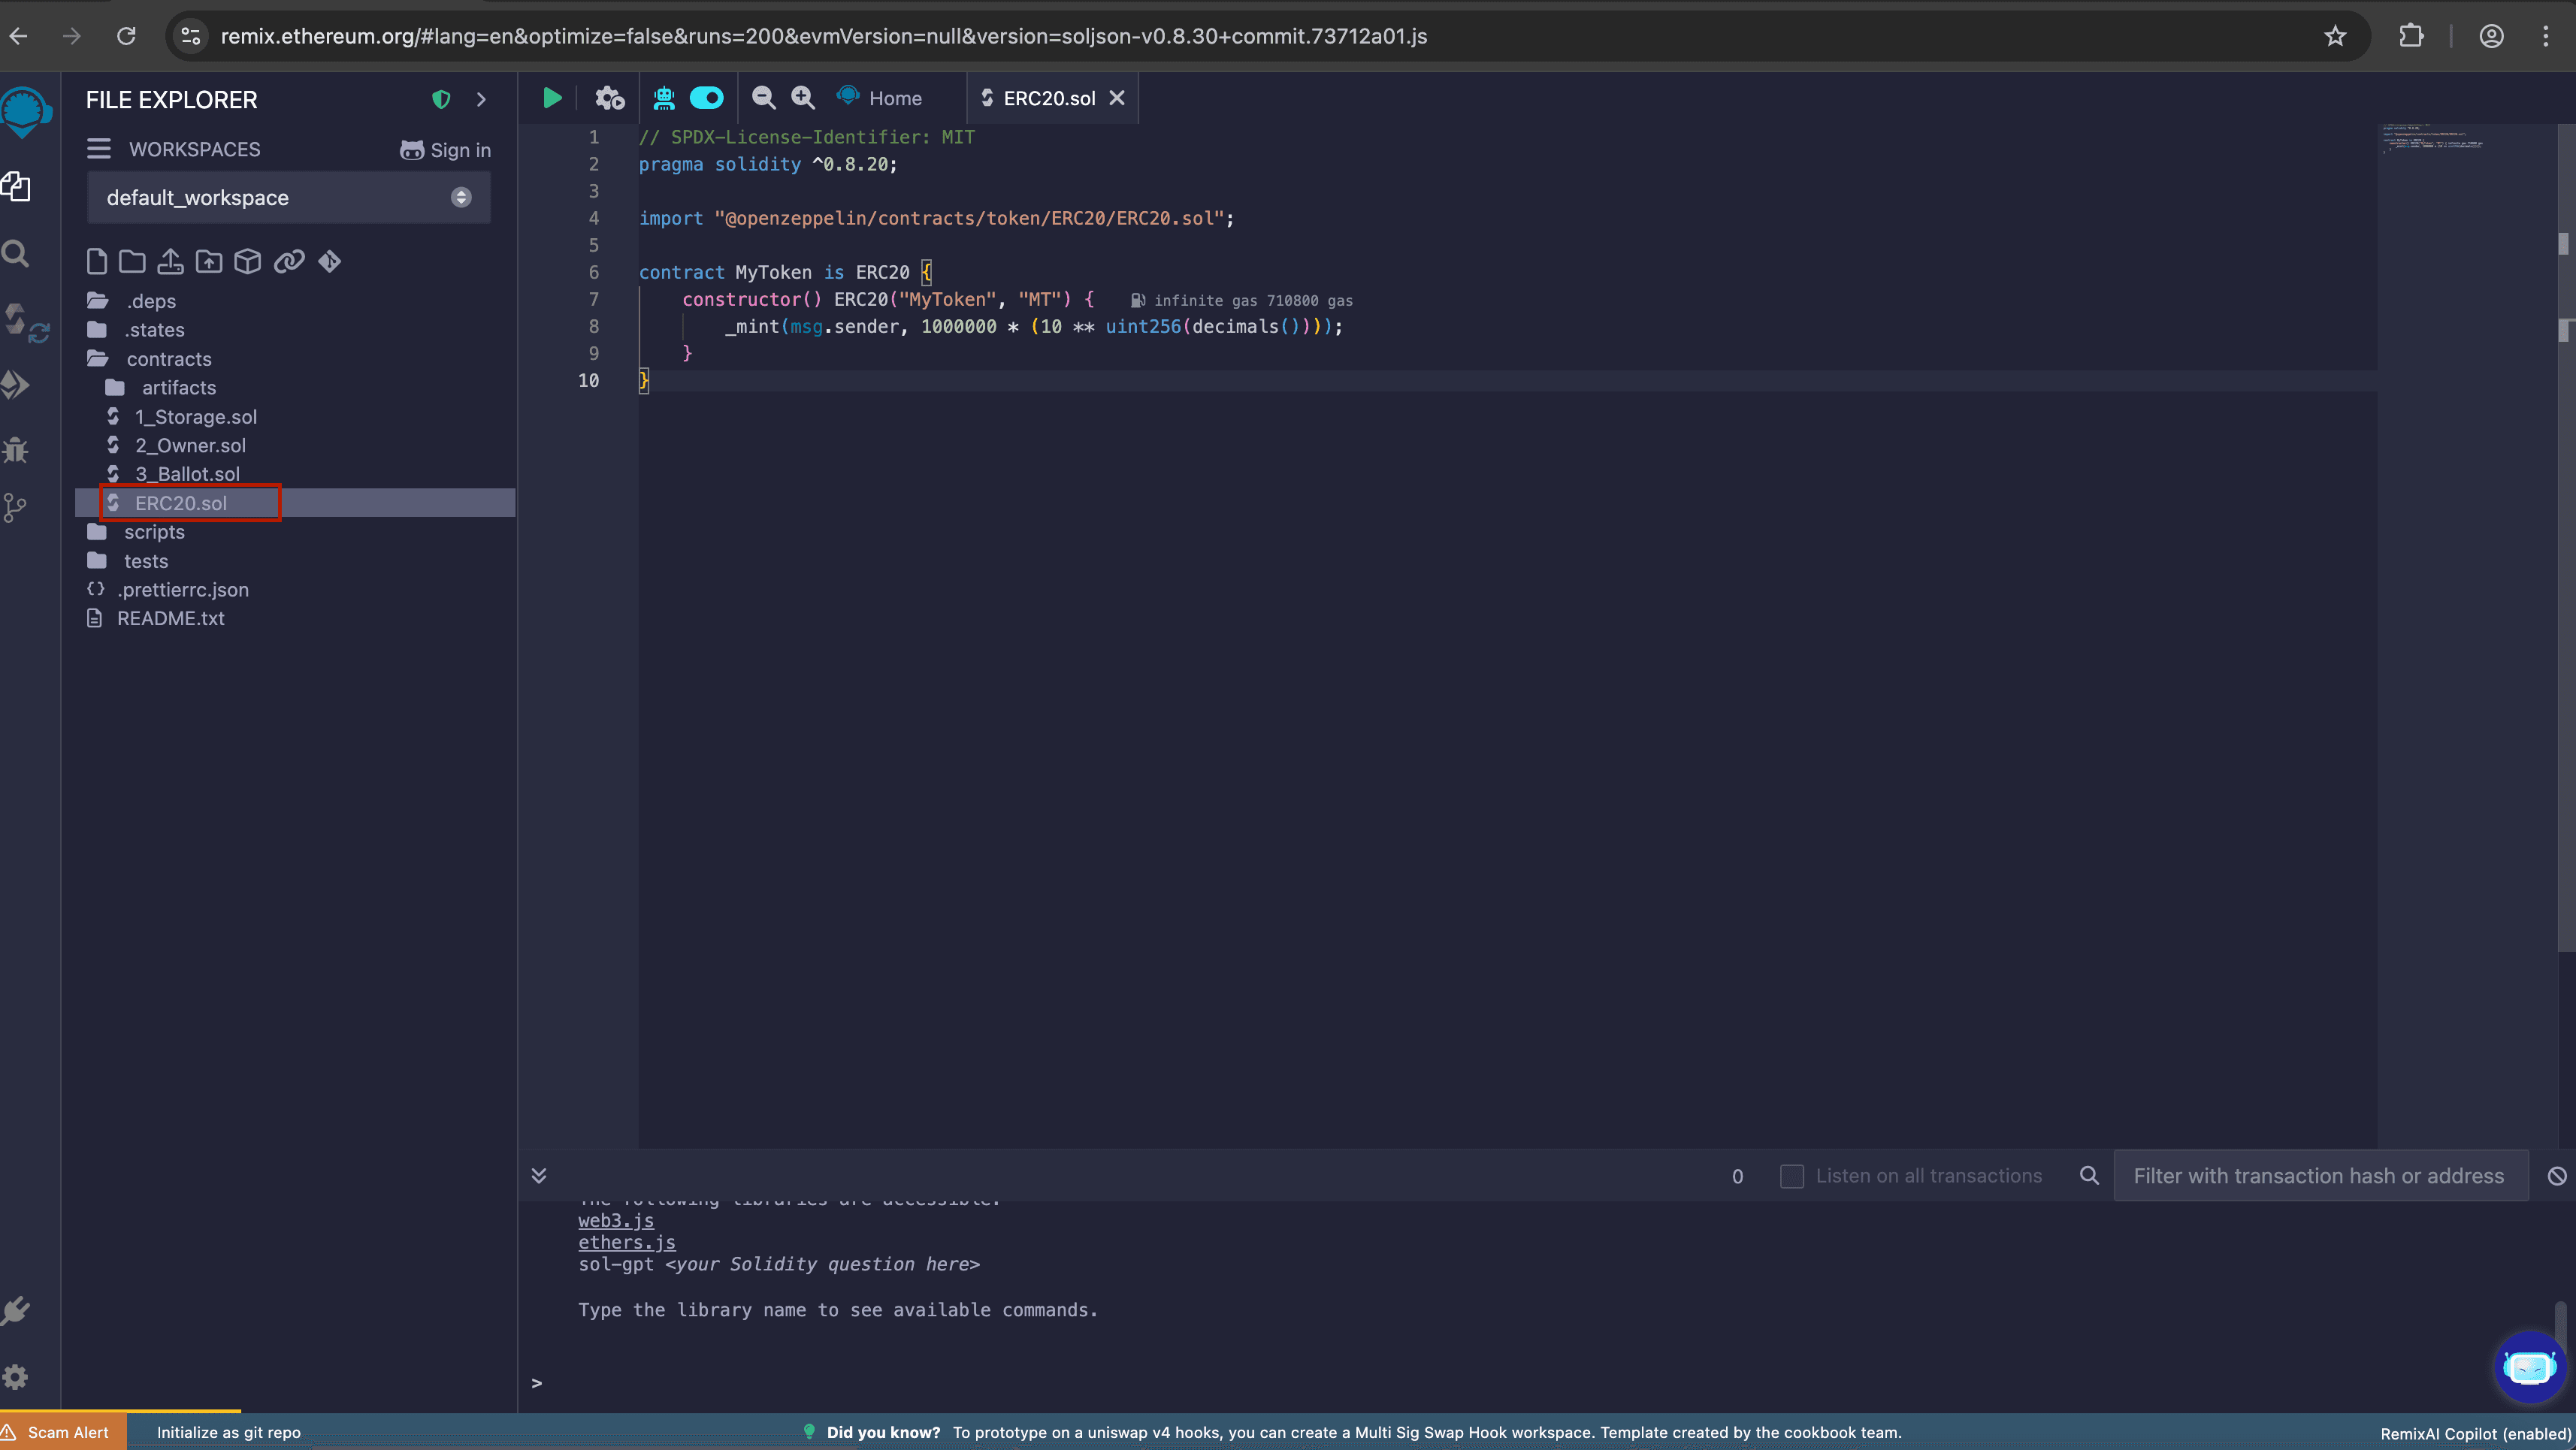Viewport: 2576px width, 1450px height.
Task: Click the editor minimap preview
Action: tap(2432, 139)
